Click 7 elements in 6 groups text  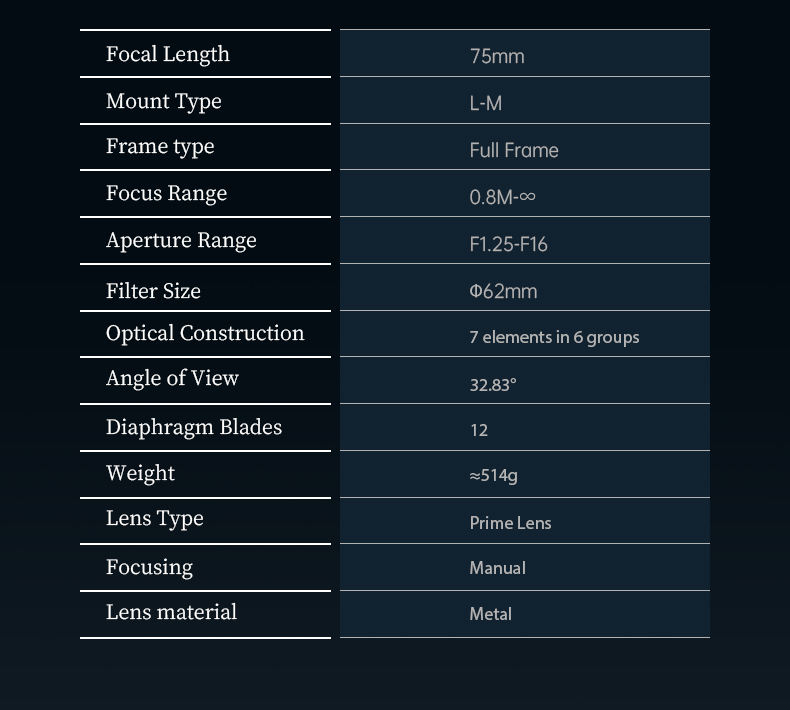pos(554,337)
